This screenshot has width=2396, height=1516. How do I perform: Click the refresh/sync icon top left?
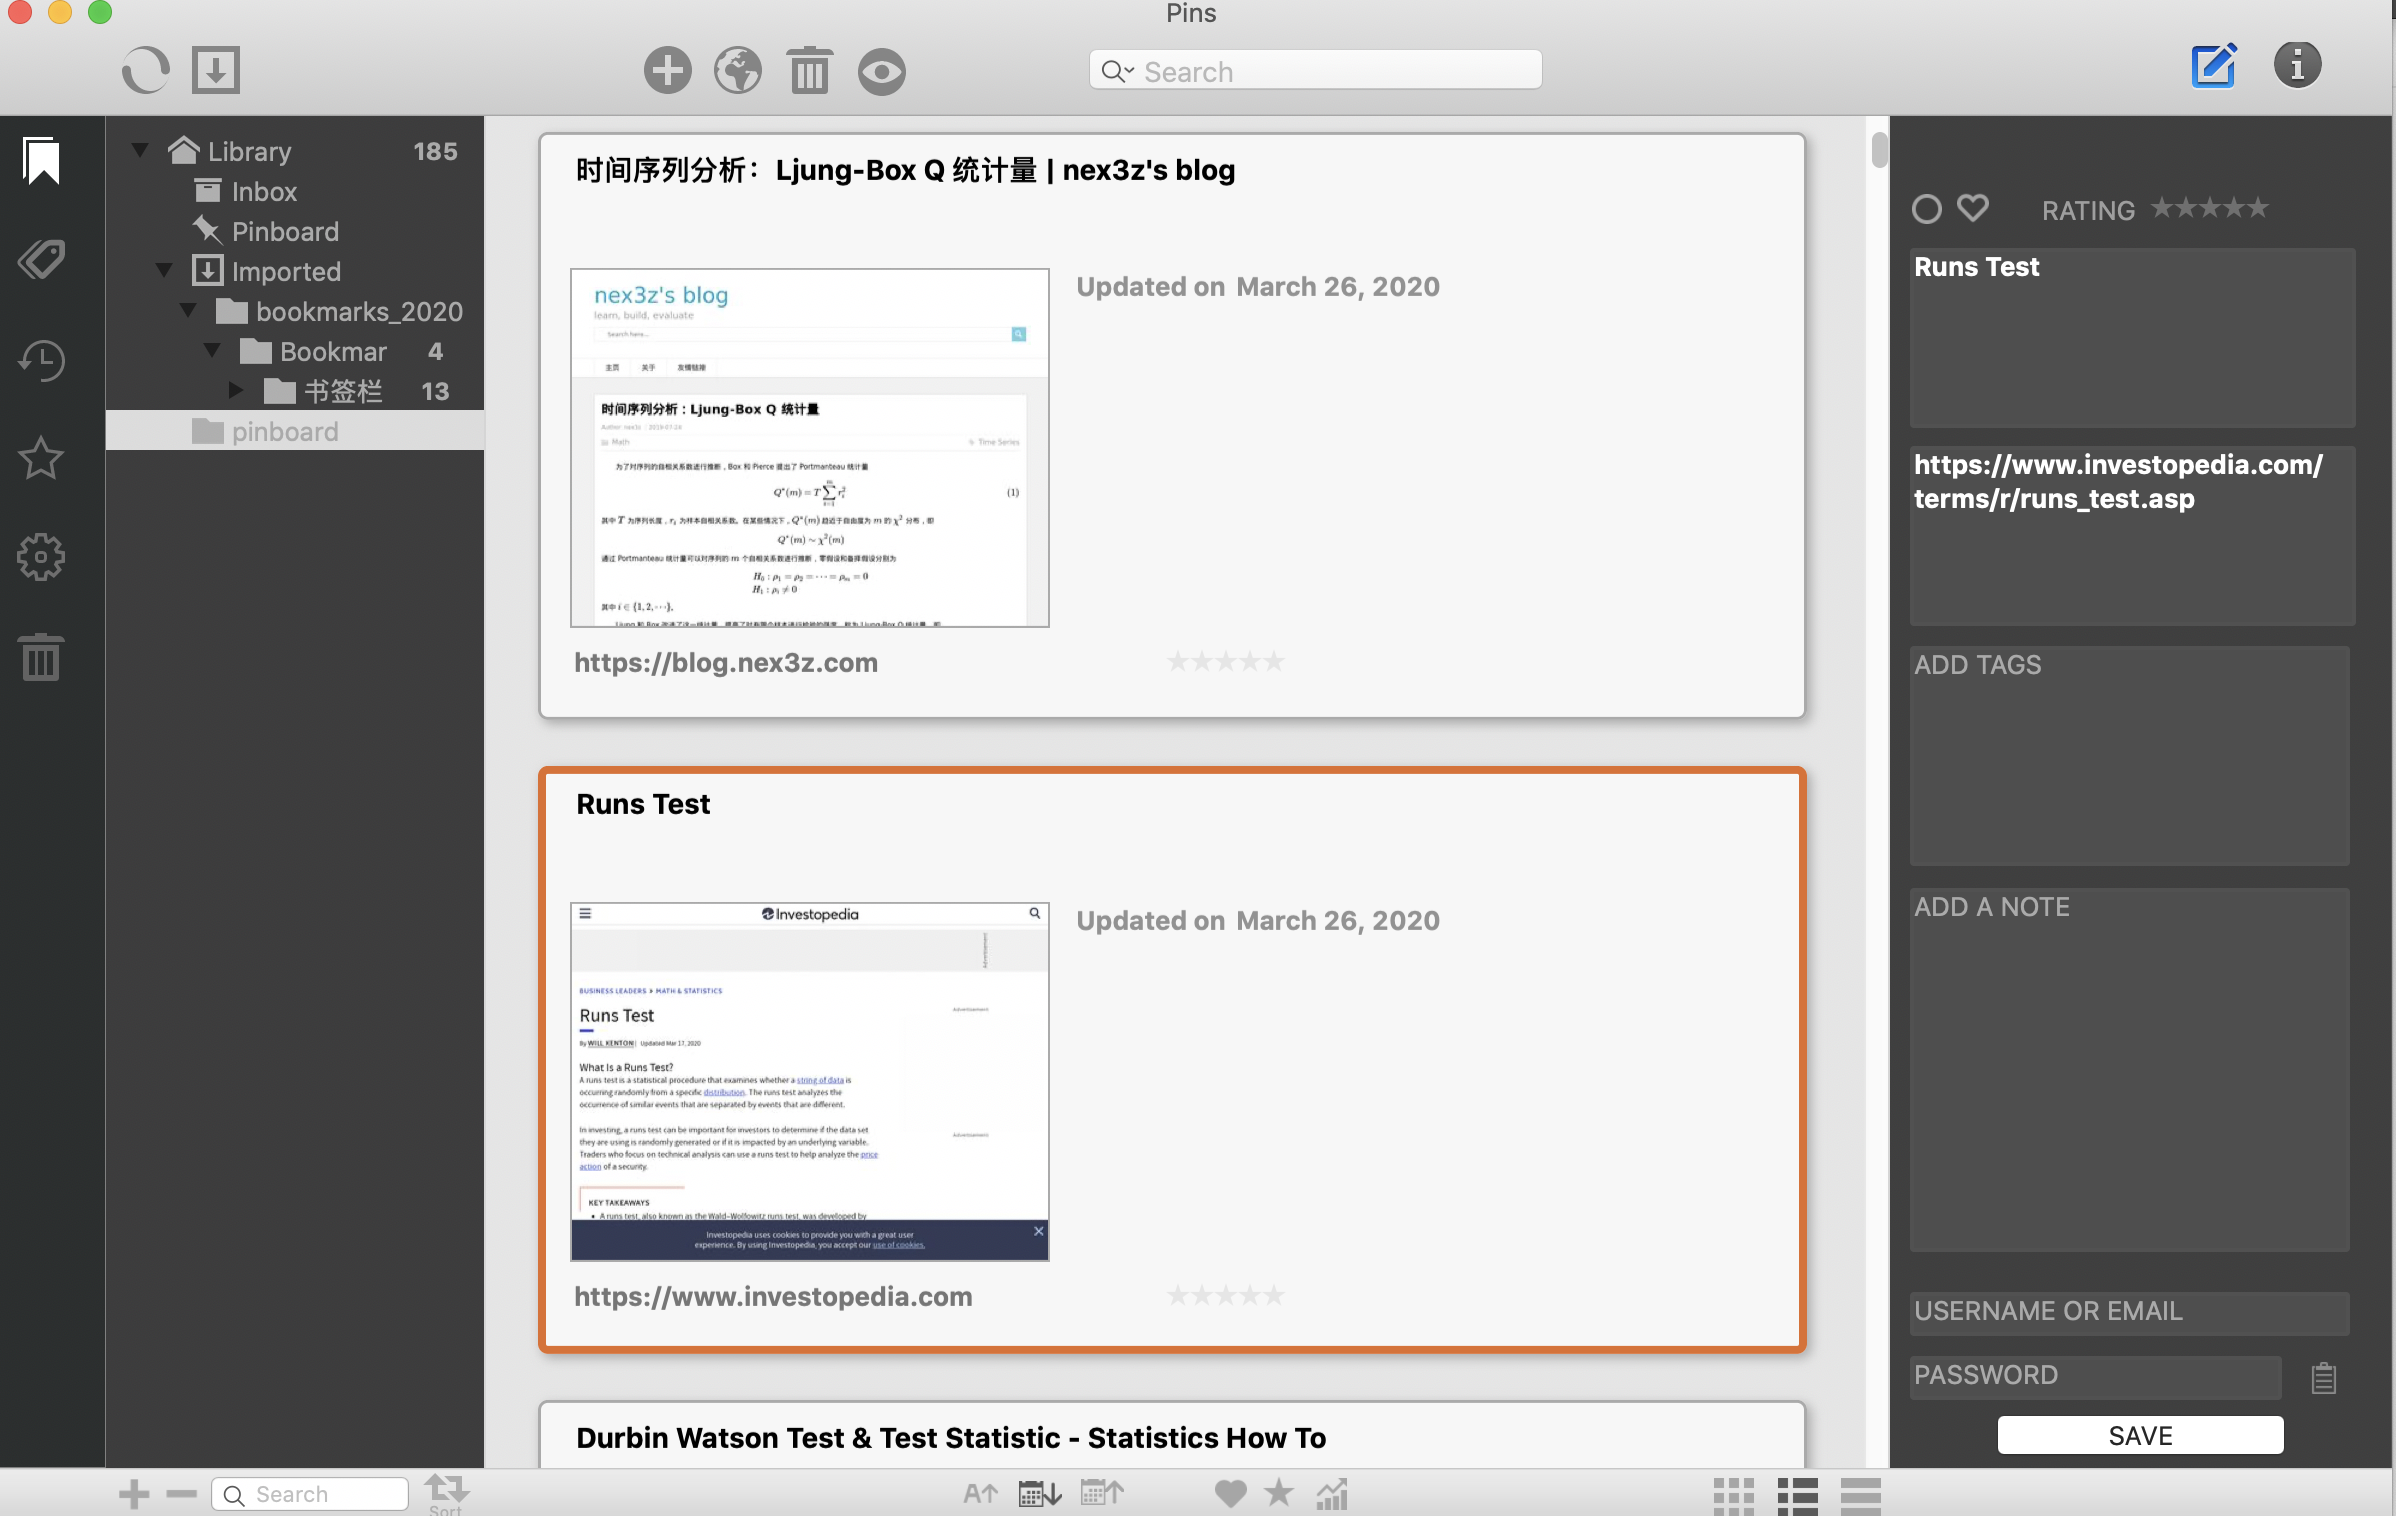pyautogui.click(x=143, y=70)
